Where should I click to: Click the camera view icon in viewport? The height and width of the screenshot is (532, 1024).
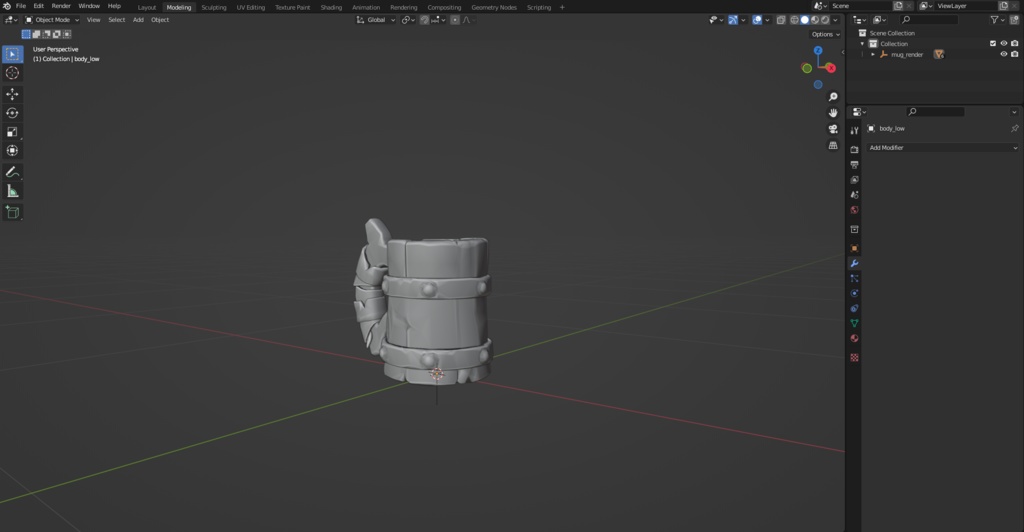833,129
